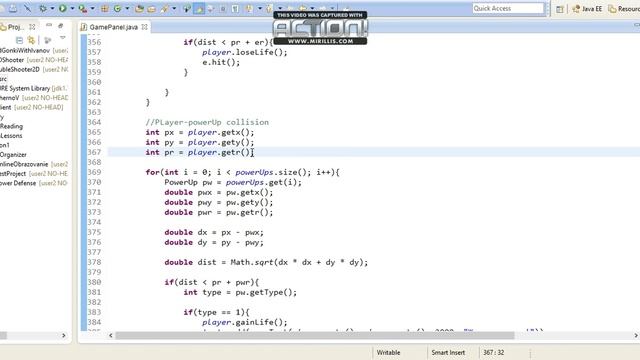The height and width of the screenshot is (360, 640).
Task: Click the Open Task icon
Action: coord(151,8)
